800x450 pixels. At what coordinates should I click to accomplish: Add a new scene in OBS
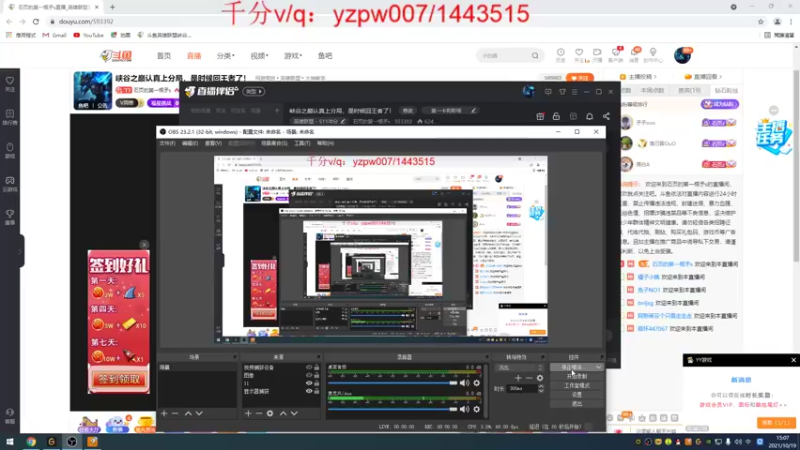click(x=164, y=413)
